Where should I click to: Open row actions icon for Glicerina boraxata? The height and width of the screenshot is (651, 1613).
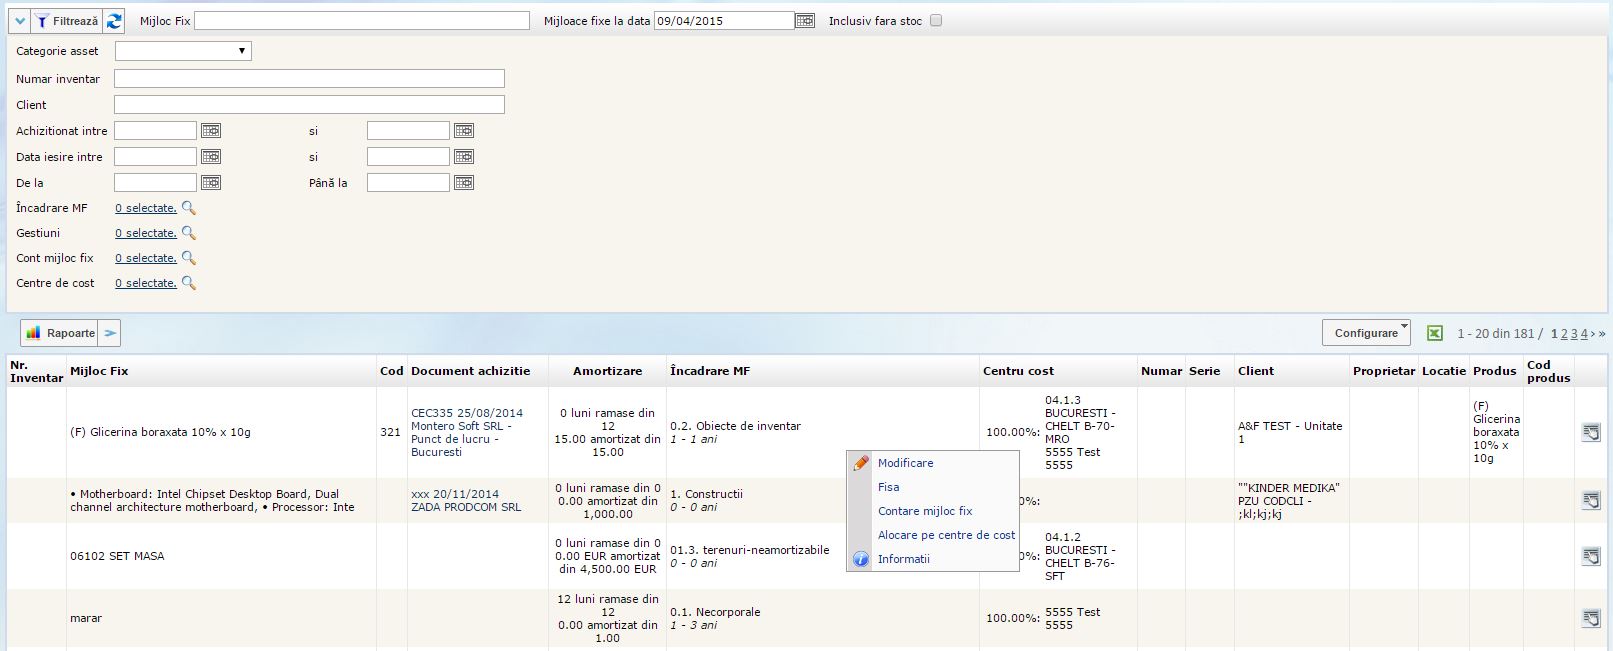1590,432
